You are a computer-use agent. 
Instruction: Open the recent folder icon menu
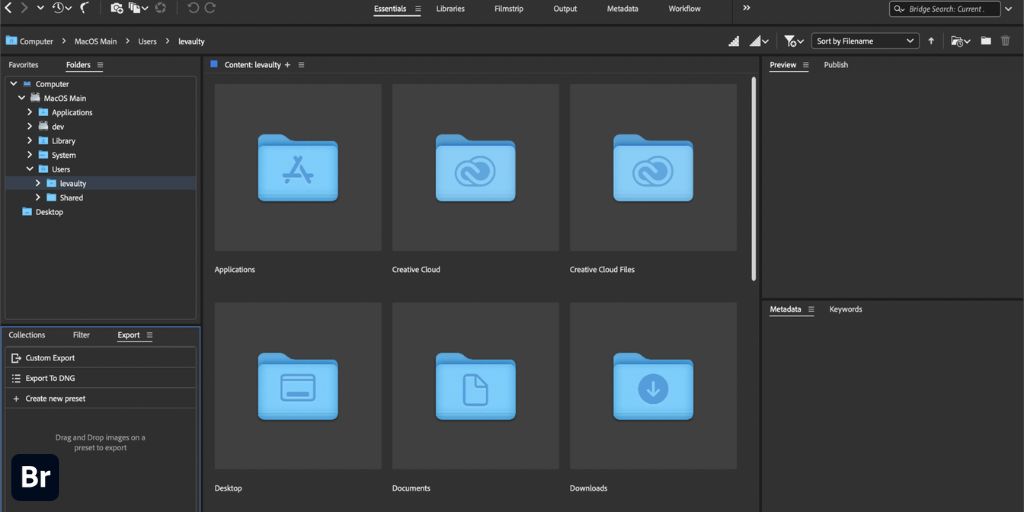point(961,41)
